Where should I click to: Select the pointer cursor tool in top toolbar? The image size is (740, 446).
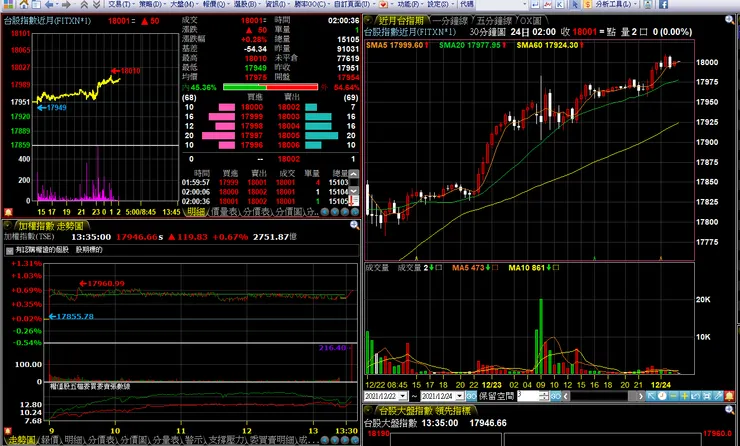[575, 4]
